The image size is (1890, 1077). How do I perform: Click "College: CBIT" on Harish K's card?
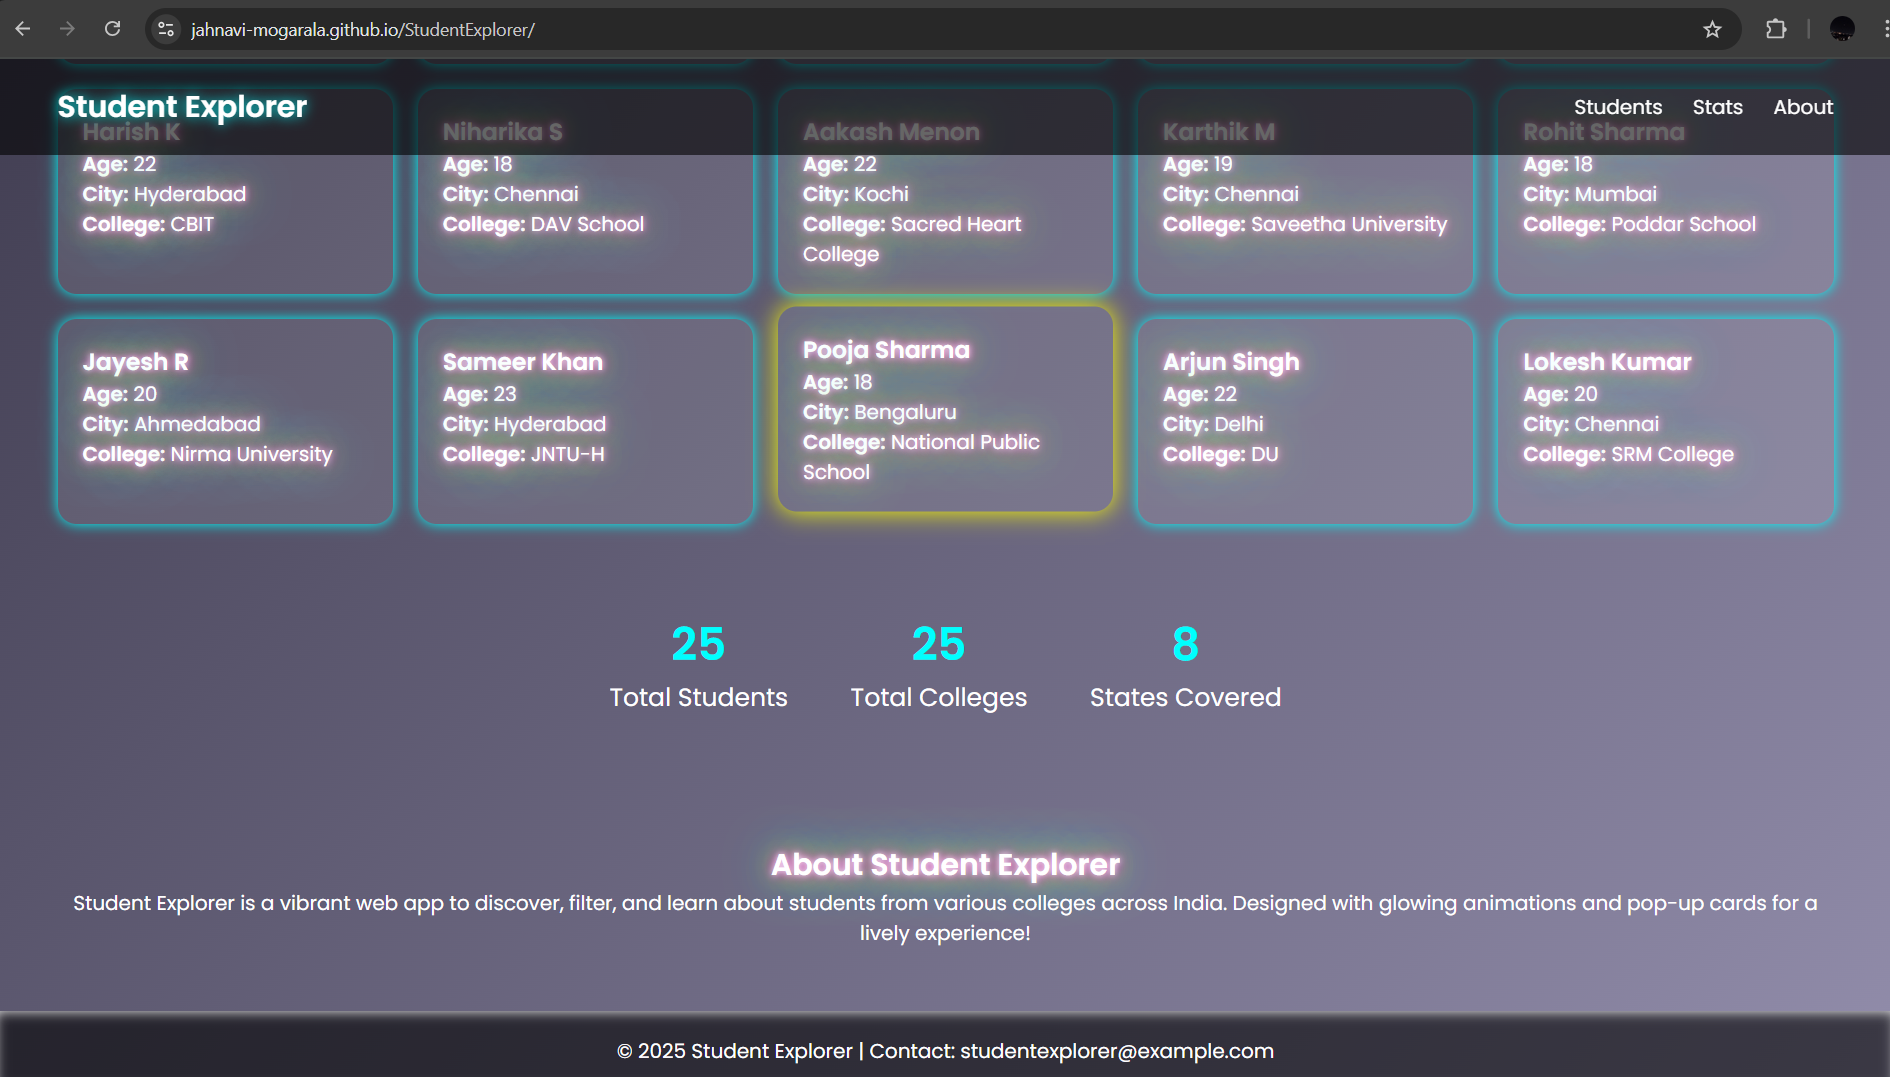coord(148,224)
